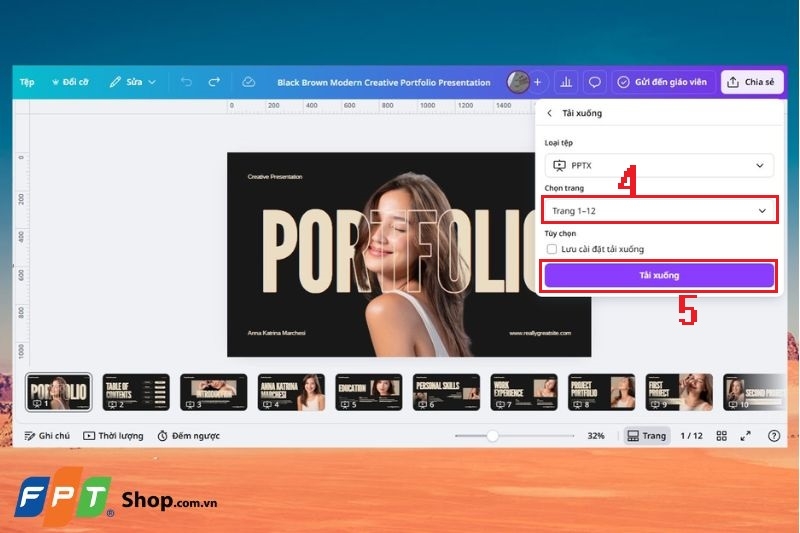Open the Trang 1–12 page dropdown

pos(659,211)
